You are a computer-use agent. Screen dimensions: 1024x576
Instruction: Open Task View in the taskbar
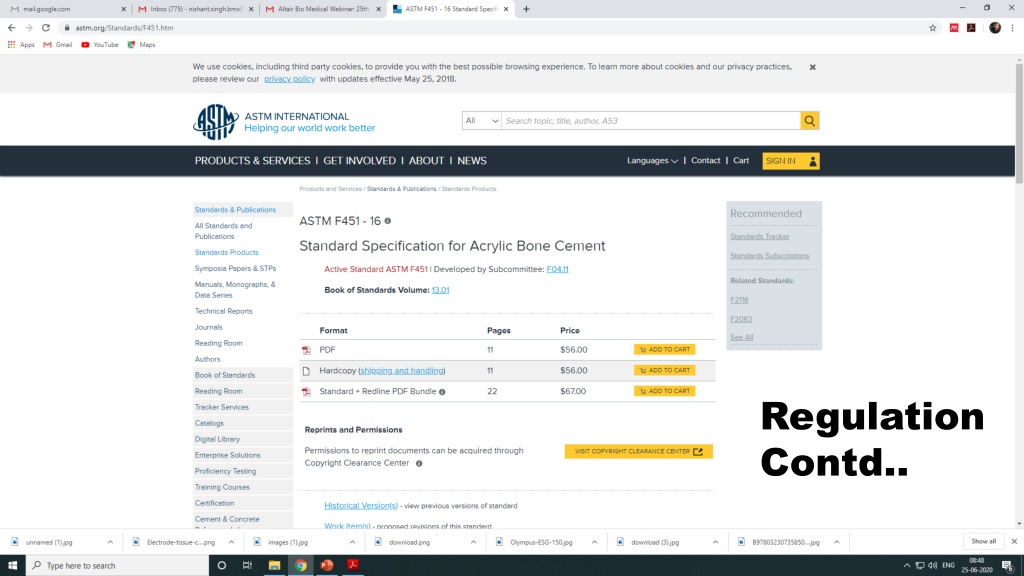pos(247,566)
